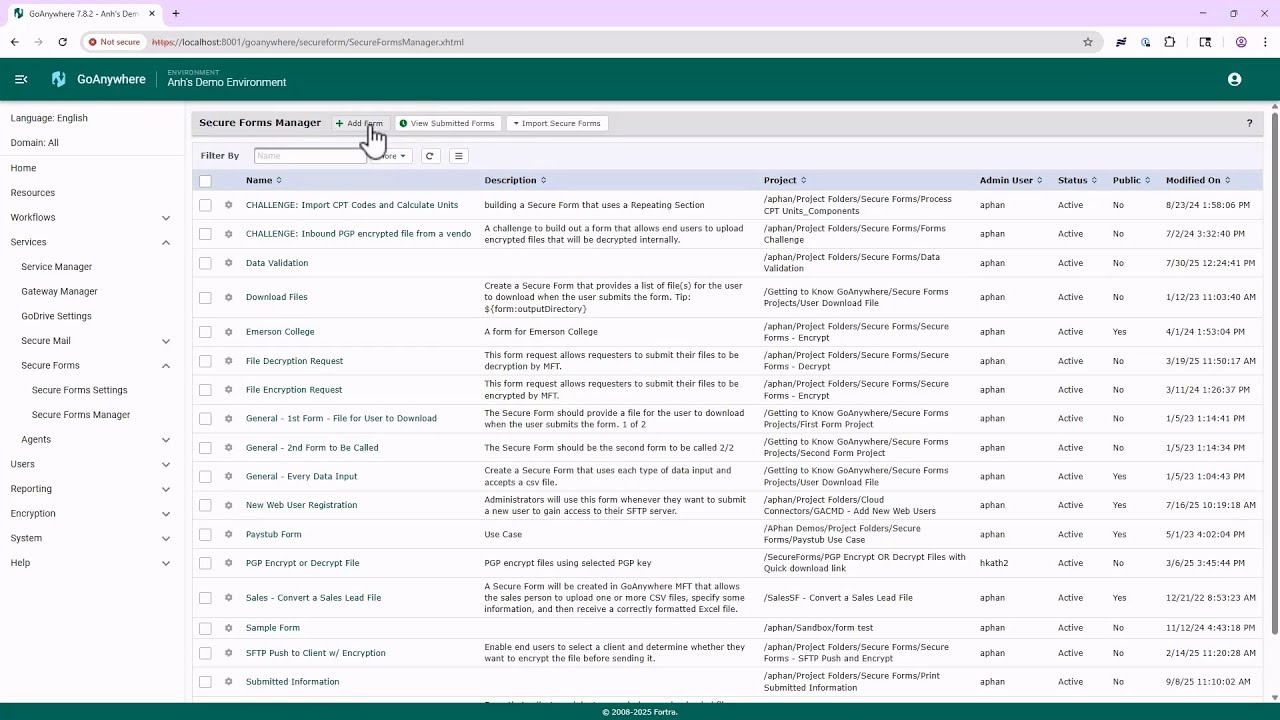This screenshot has height=720, width=1280.
Task: Click the GoAnywhere logo
Action: [x=98, y=80]
